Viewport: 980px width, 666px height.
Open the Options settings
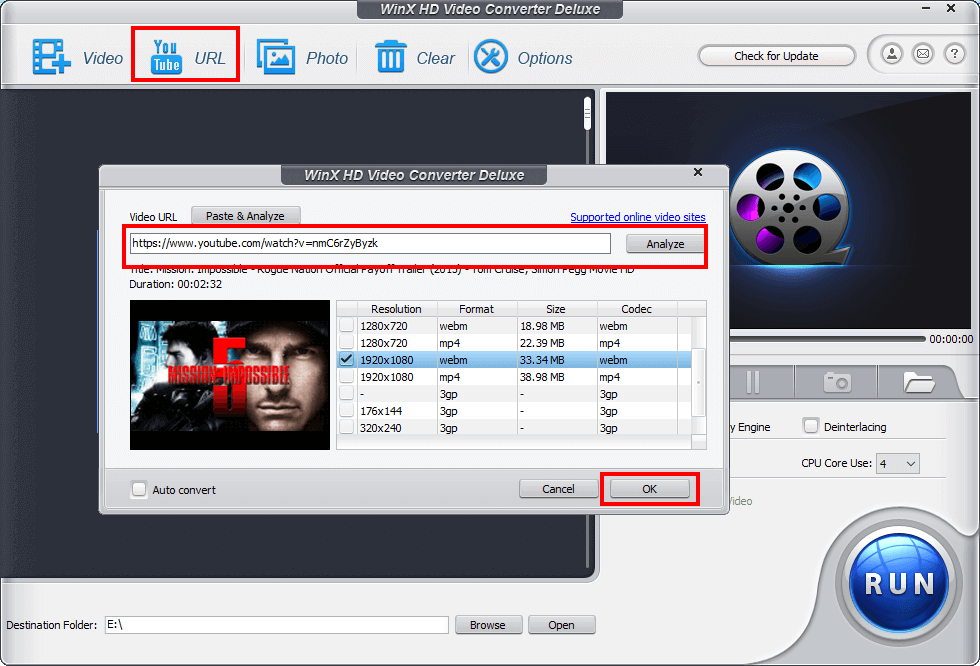click(523, 57)
